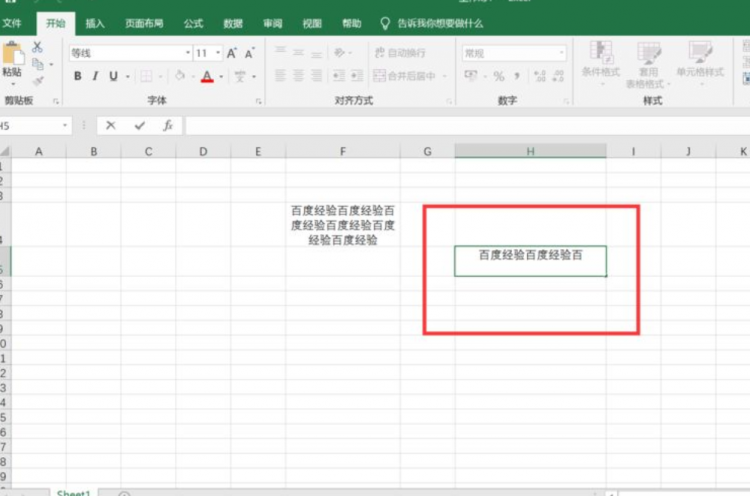Cancel the formula bar entry with X
The height and width of the screenshot is (496, 750).
110,125
